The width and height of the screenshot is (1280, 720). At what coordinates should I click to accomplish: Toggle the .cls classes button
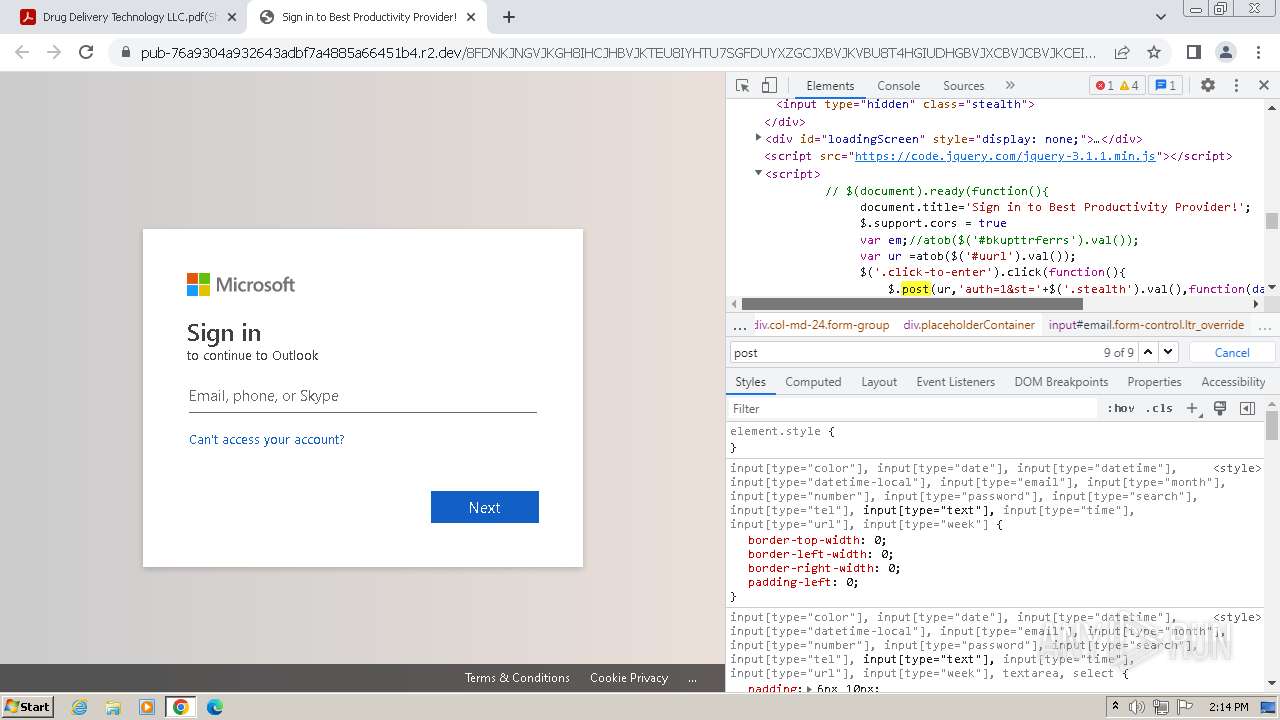pyautogui.click(x=1159, y=408)
